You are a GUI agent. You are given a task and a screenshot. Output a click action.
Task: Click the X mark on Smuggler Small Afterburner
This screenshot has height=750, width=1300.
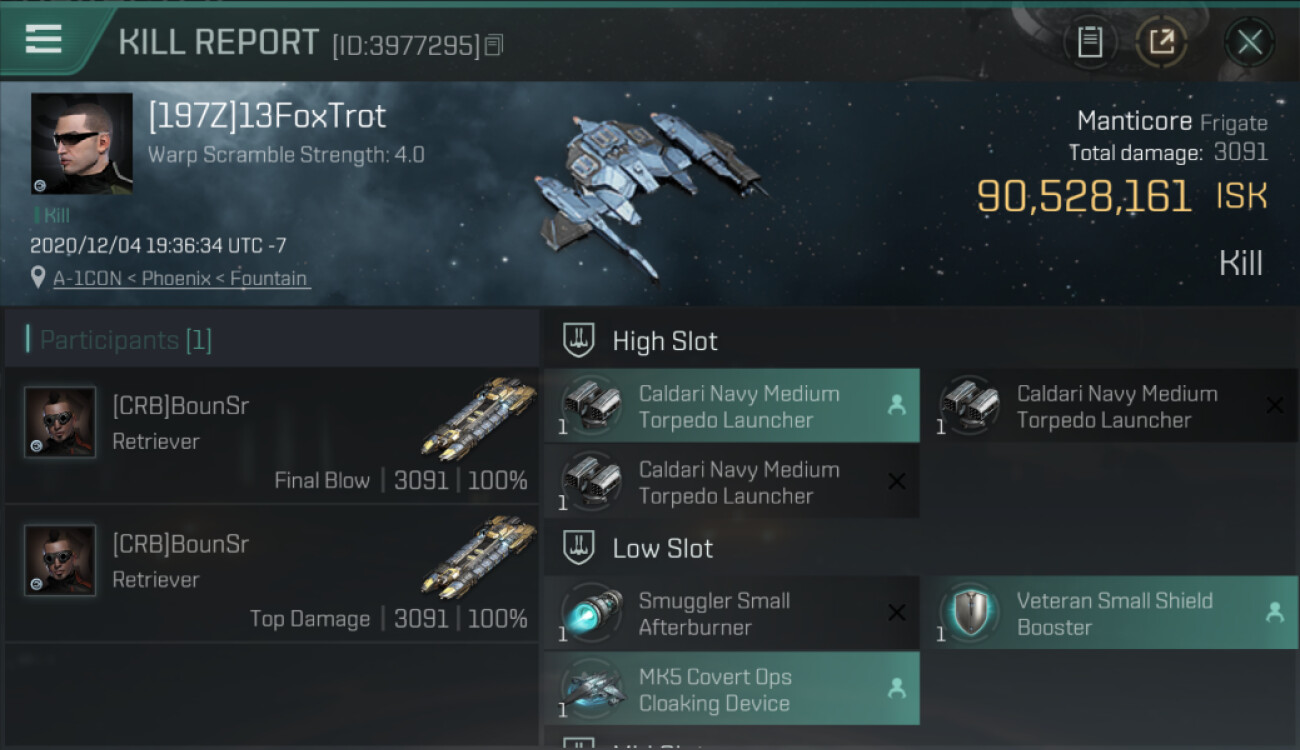pos(897,612)
